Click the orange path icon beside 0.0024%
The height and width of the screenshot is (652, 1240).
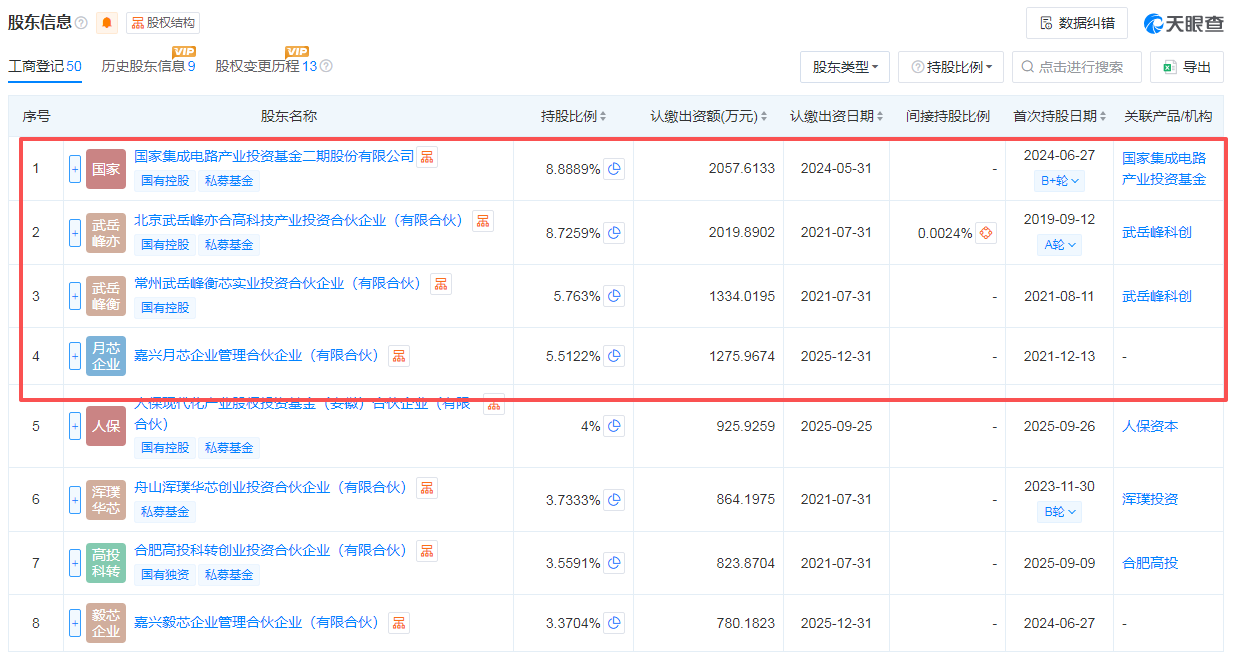point(986,233)
